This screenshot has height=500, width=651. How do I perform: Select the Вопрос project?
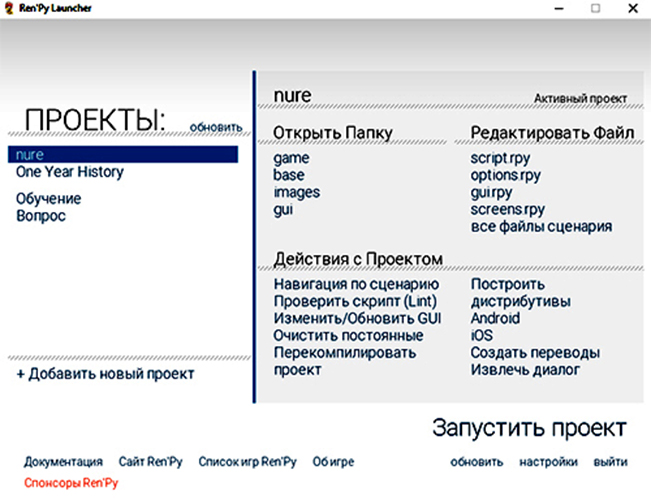(41, 216)
